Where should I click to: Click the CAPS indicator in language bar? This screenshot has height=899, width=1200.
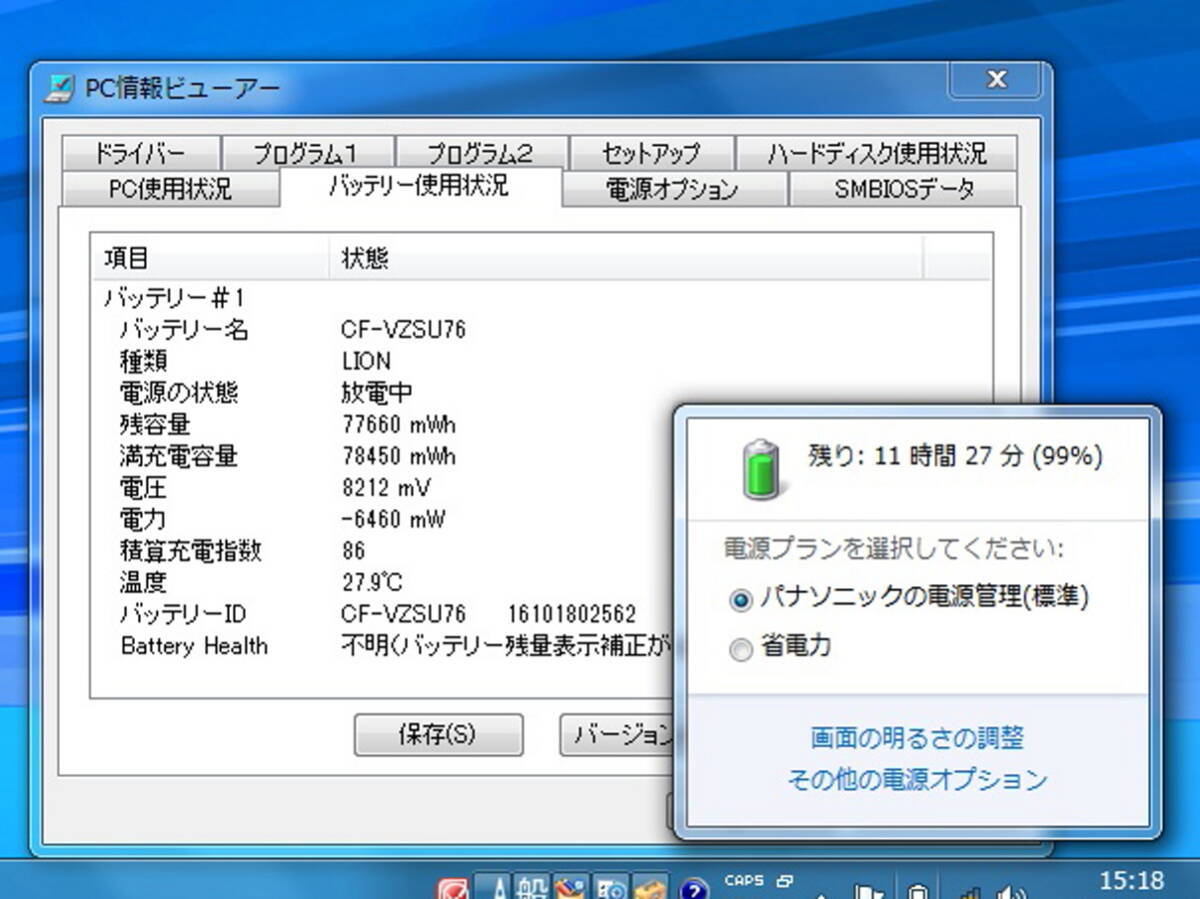(x=744, y=881)
